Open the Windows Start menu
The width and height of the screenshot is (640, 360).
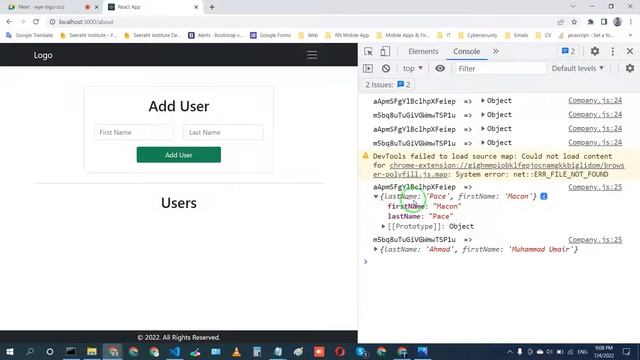pyautogui.click(x=9, y=351)
